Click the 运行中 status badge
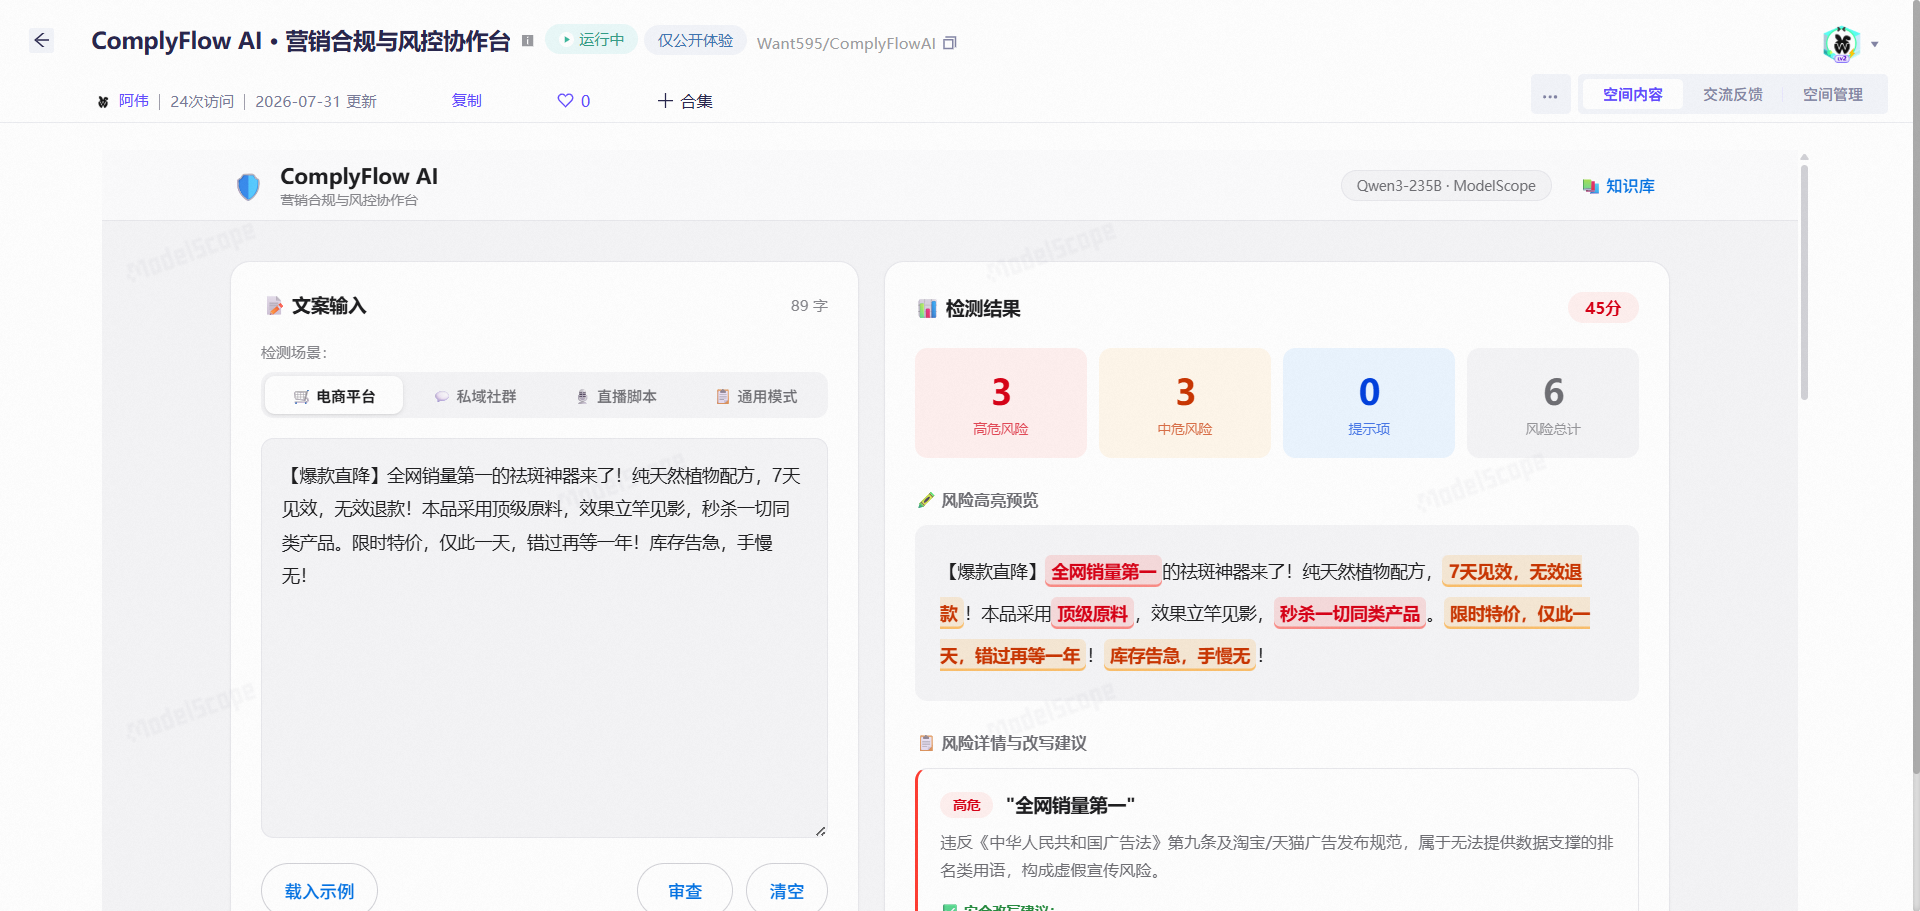The width and height of the screenshot is (1920, 911). click(592, 40)
